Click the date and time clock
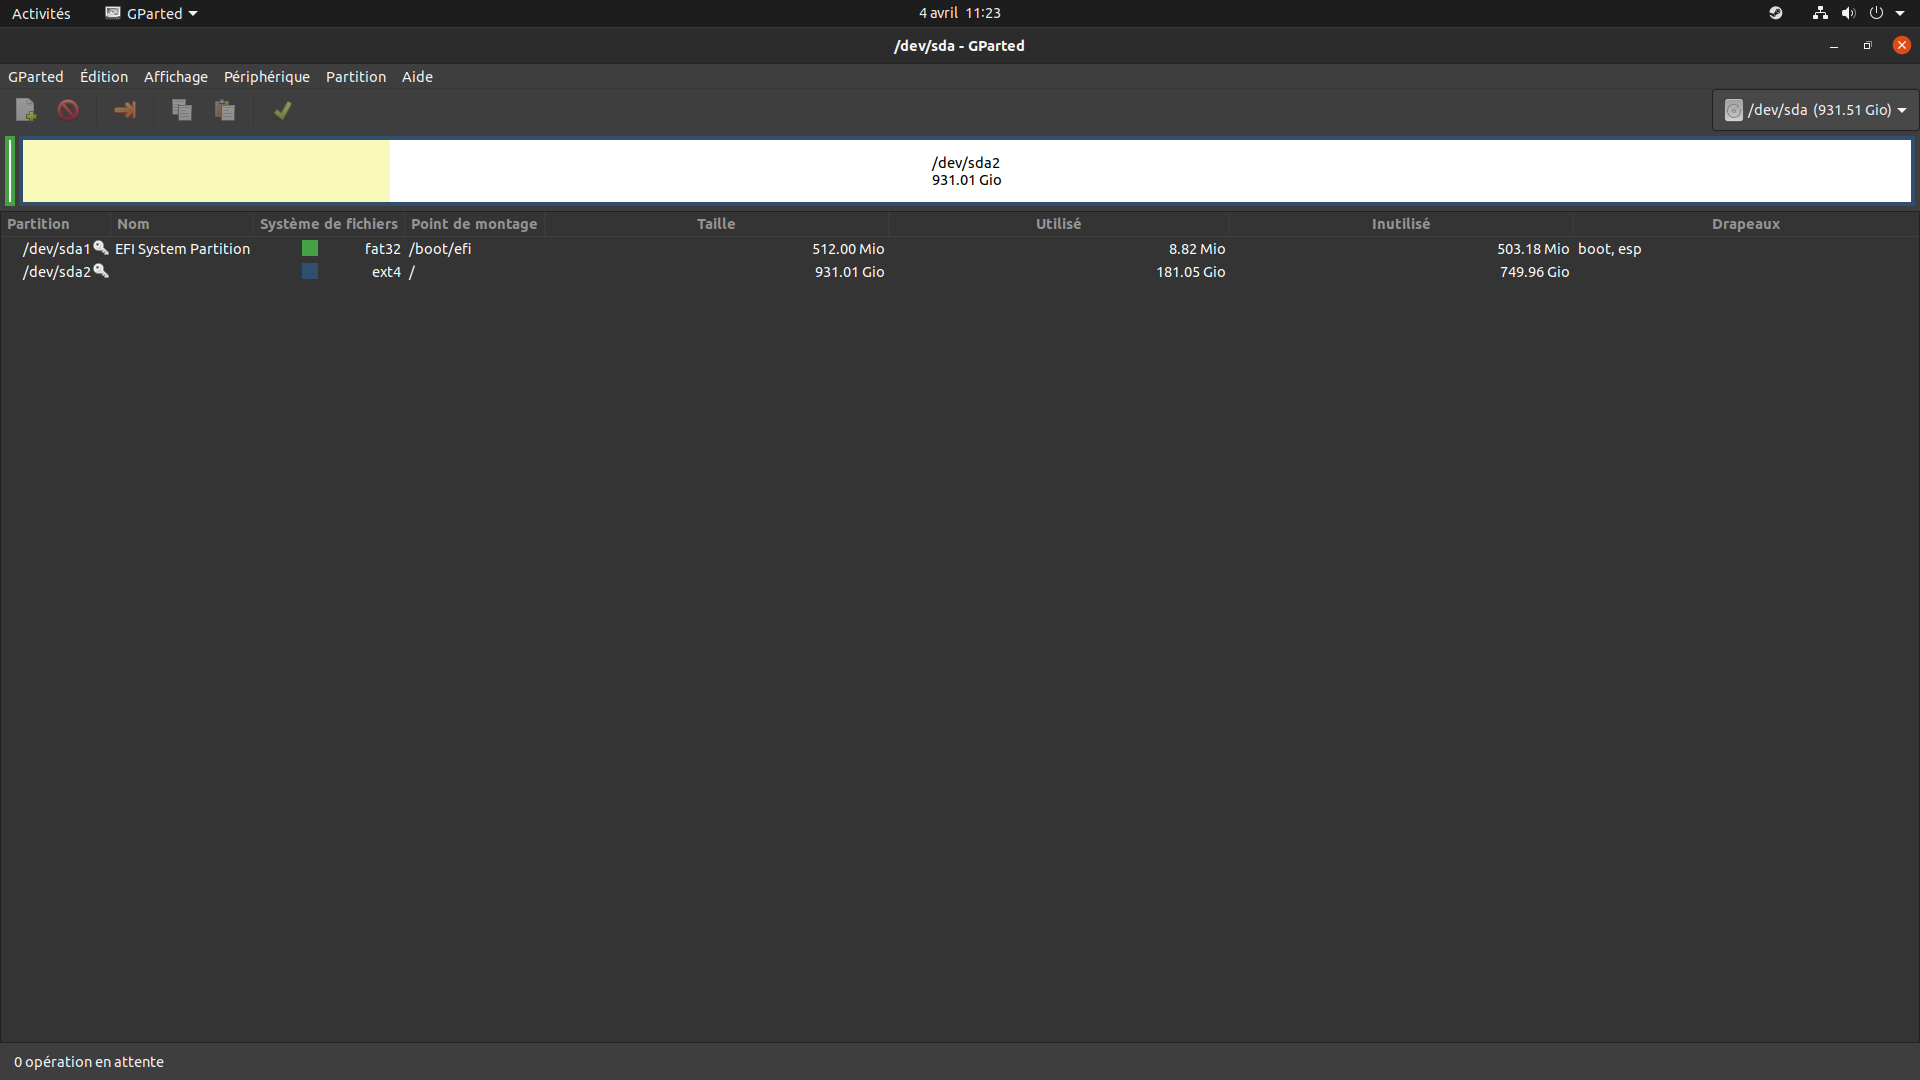Screen dimensions: 1920x1080 point(960,13)
